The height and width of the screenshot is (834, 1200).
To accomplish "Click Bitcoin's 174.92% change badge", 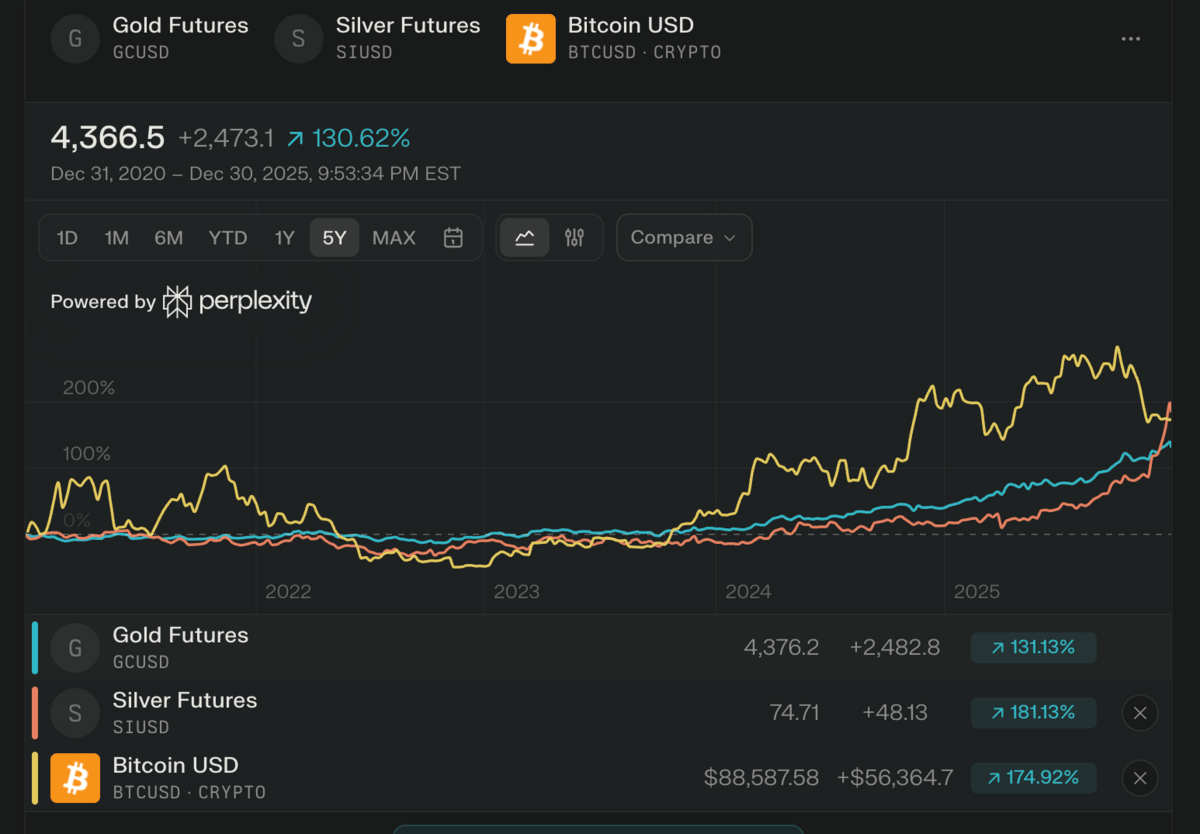I will (1033, 777).
